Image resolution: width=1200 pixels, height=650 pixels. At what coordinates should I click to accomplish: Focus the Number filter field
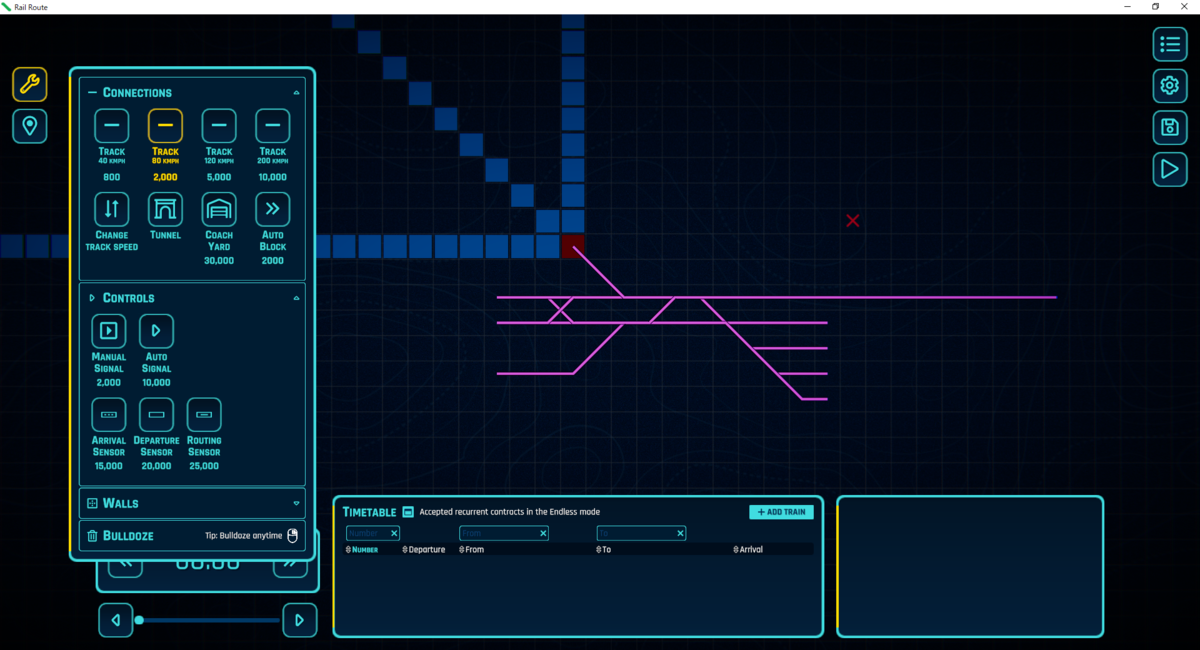pyautogui.click(x=373, y=533)
